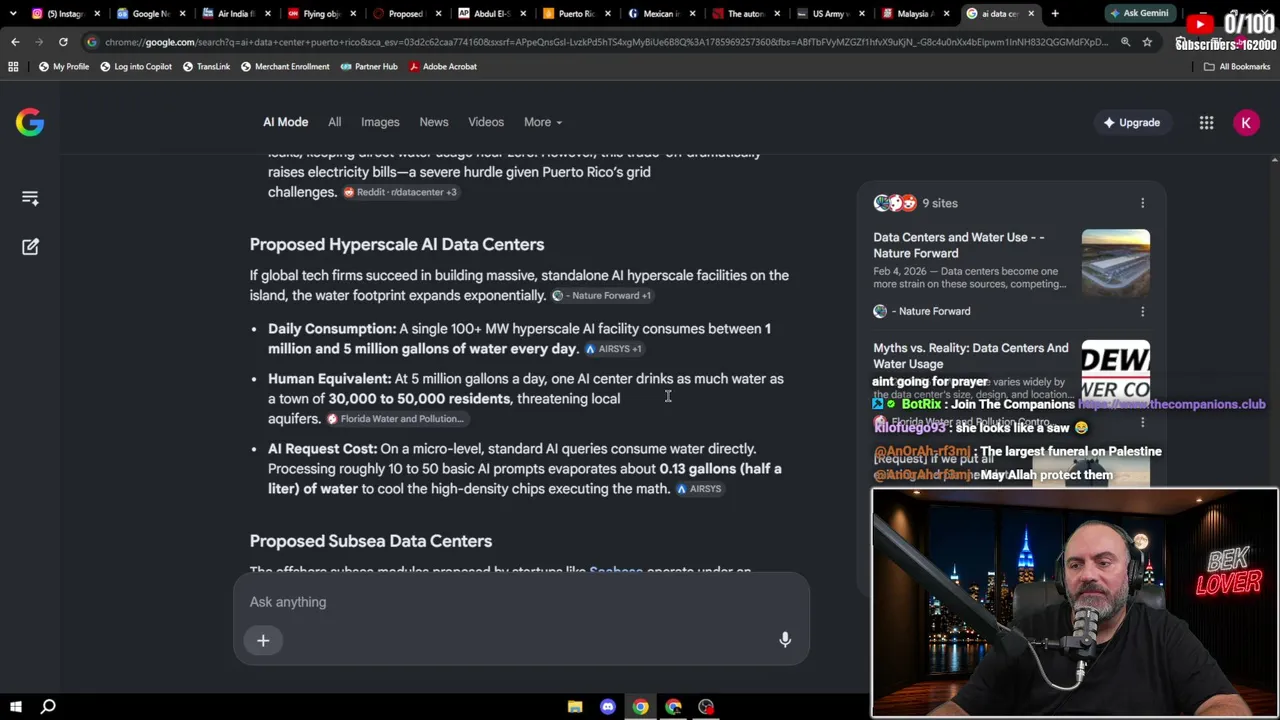The height and width of the screenshot is (720, 1280).
Task: Click the plus attach button in prompt box
Action: tap(263, 641)
